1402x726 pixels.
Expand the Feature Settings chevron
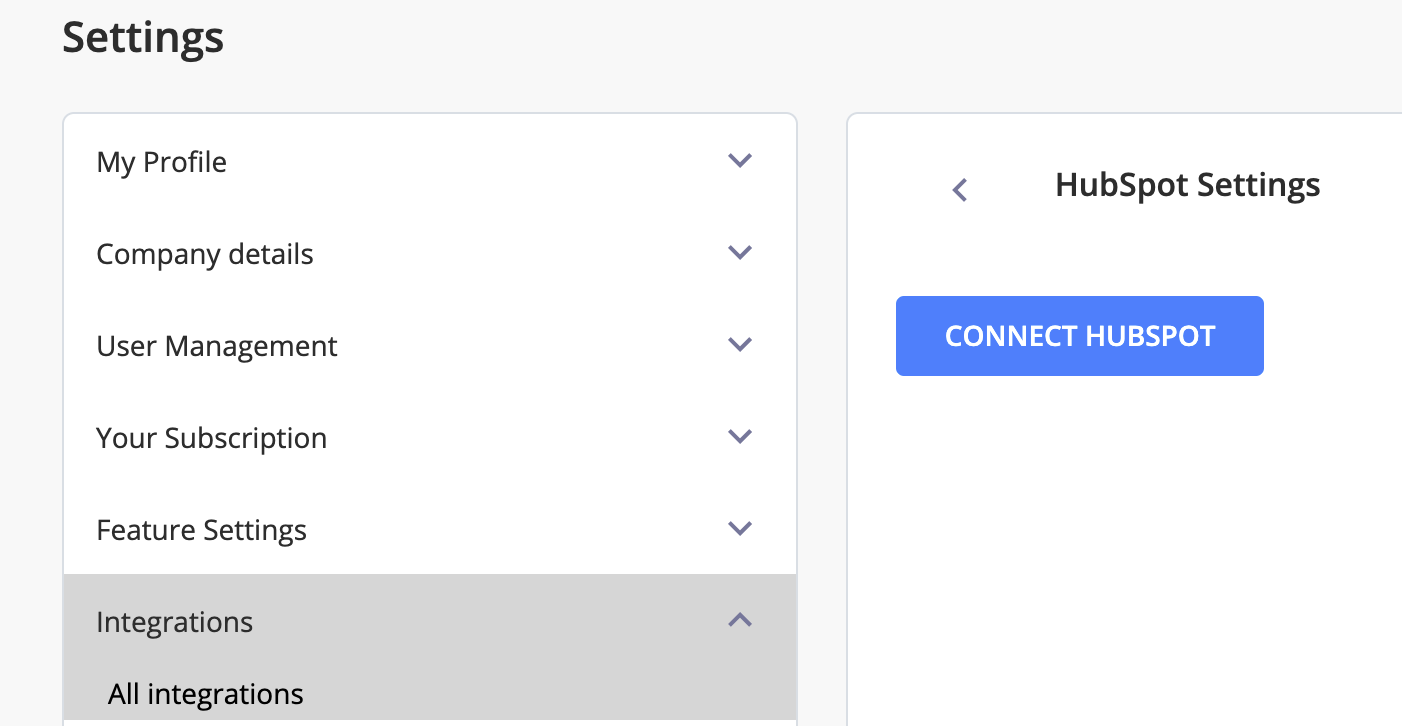click(x=740, y=528)
